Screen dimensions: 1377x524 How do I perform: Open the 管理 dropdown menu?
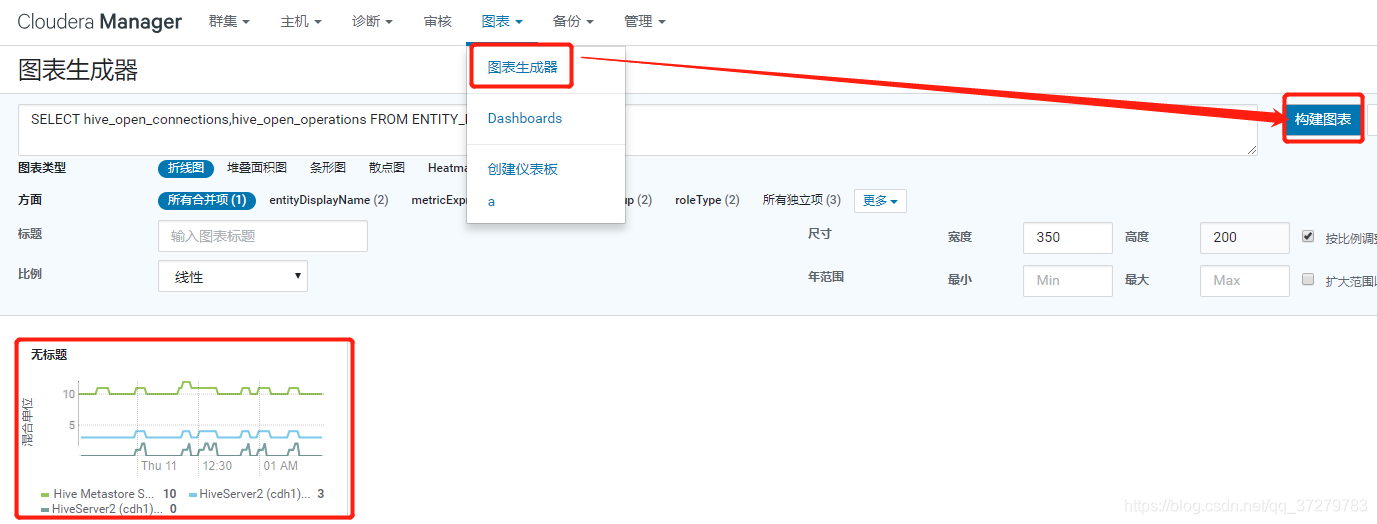click(644, 21)
